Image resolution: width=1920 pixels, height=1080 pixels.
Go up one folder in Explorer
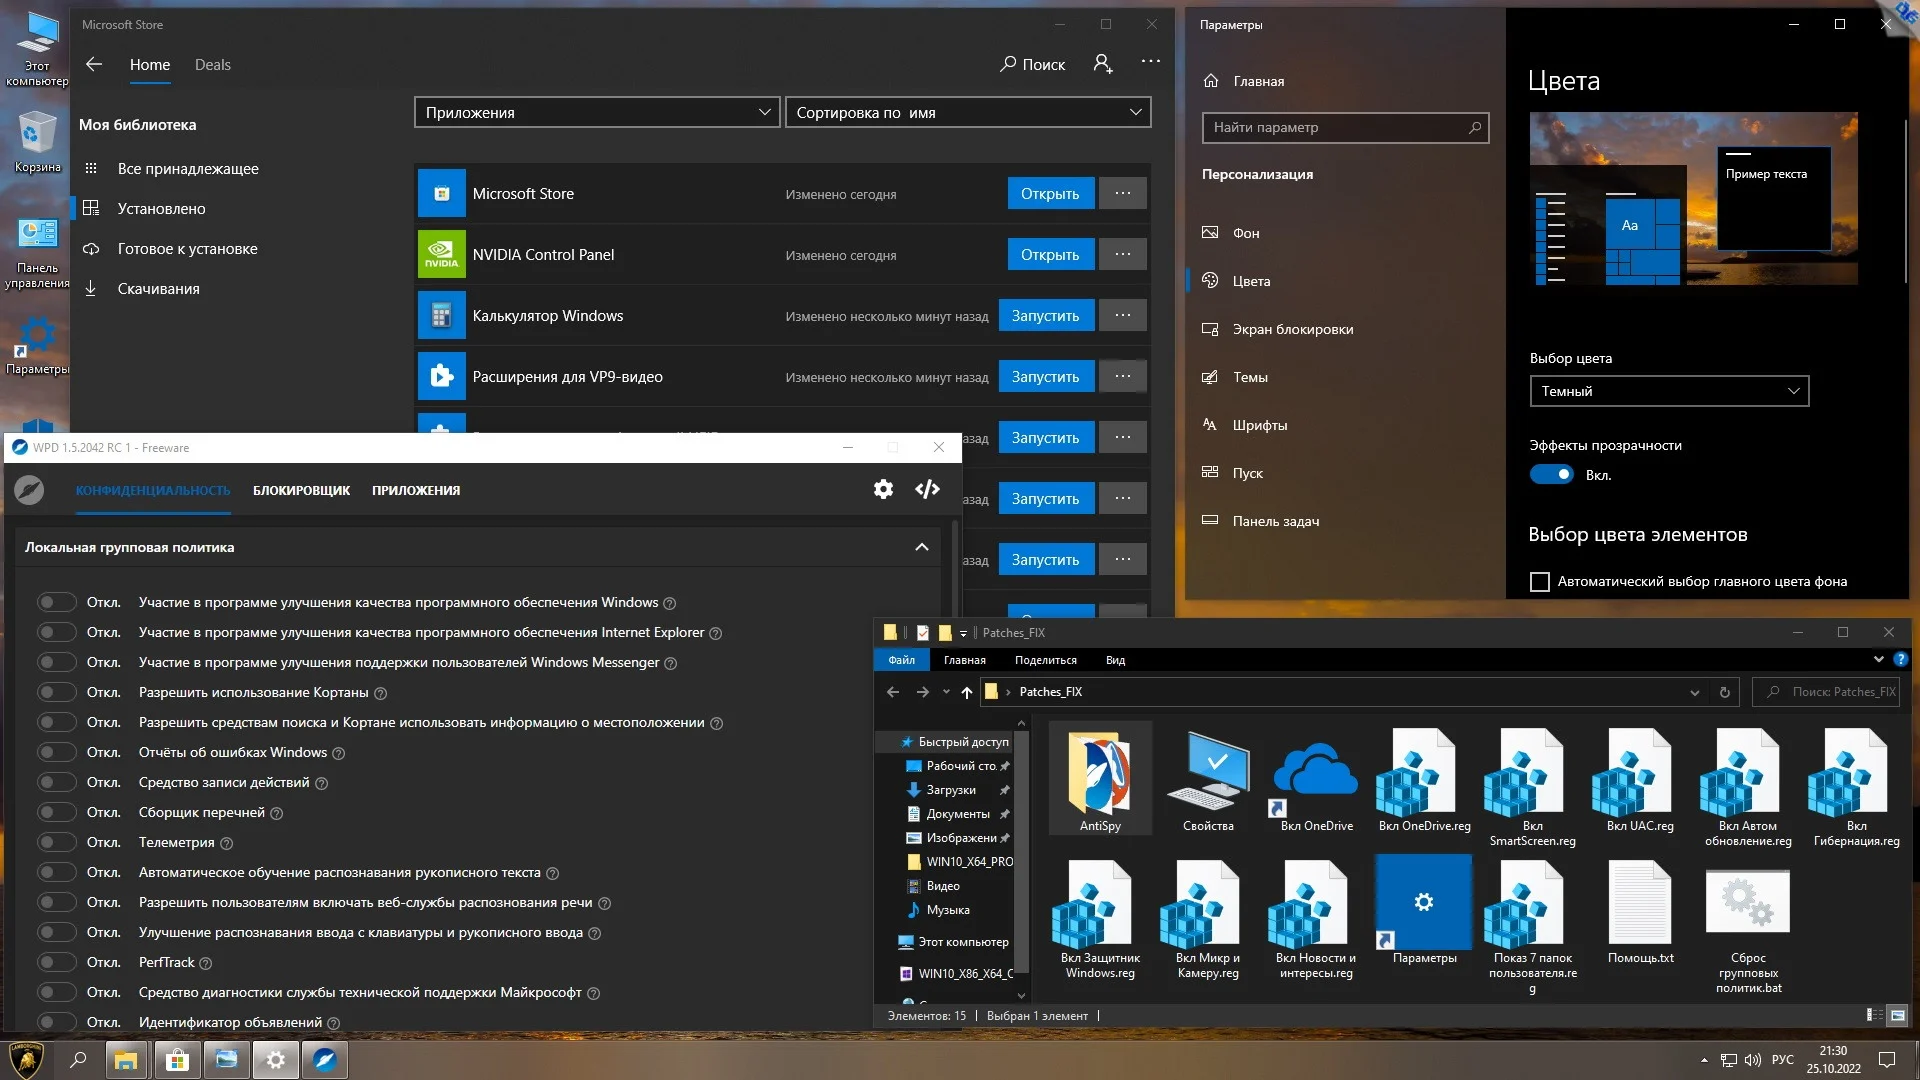[x=966, y=692]
